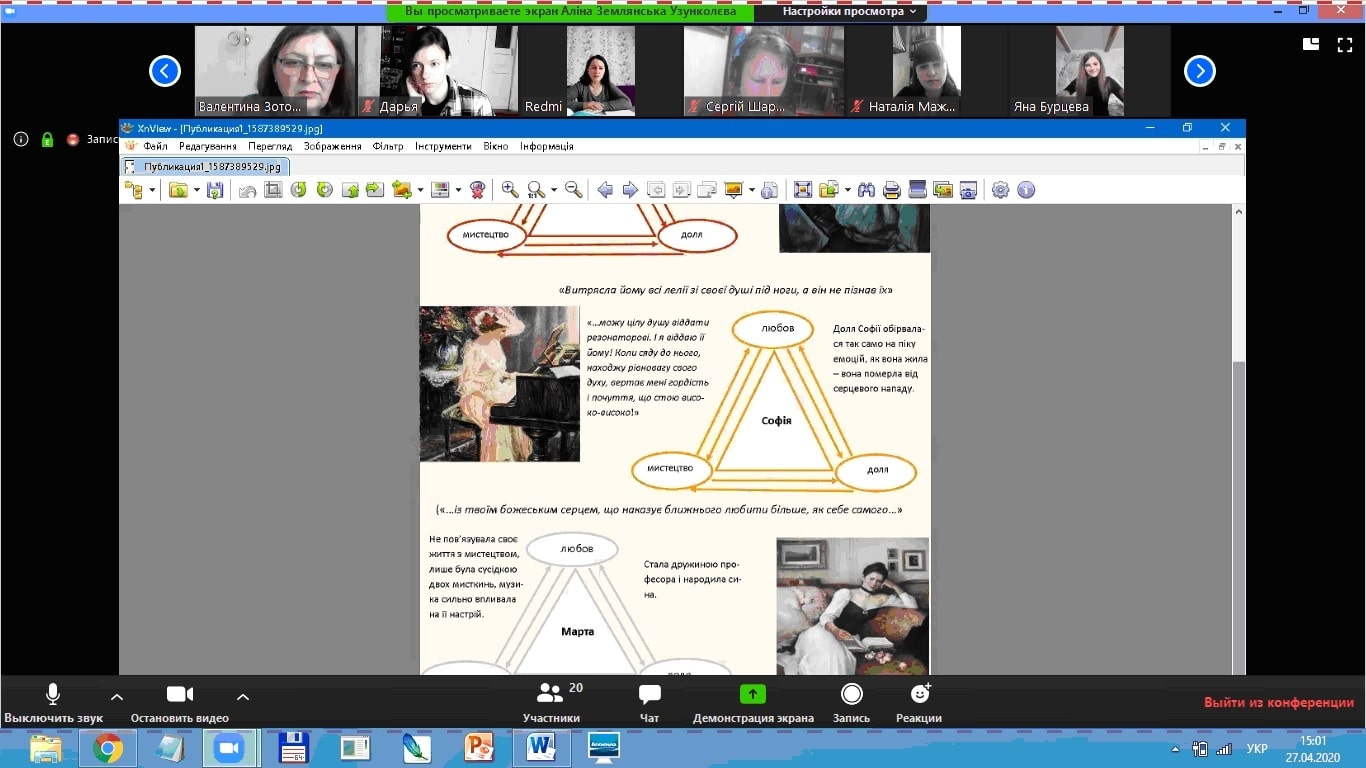Image resolution: width=1366 pixels, height=768 pixels.
Task: Open the Фільтр menu
Action: (x=388, y=146)
